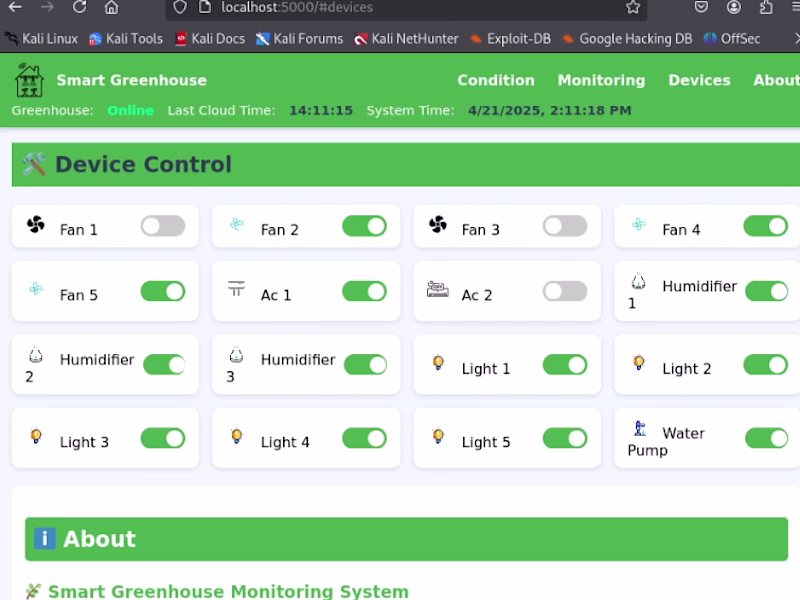The image size is (800, 600).
Task: Click the green Online status text
Action: pyautogui.click(x=131, y=110)
